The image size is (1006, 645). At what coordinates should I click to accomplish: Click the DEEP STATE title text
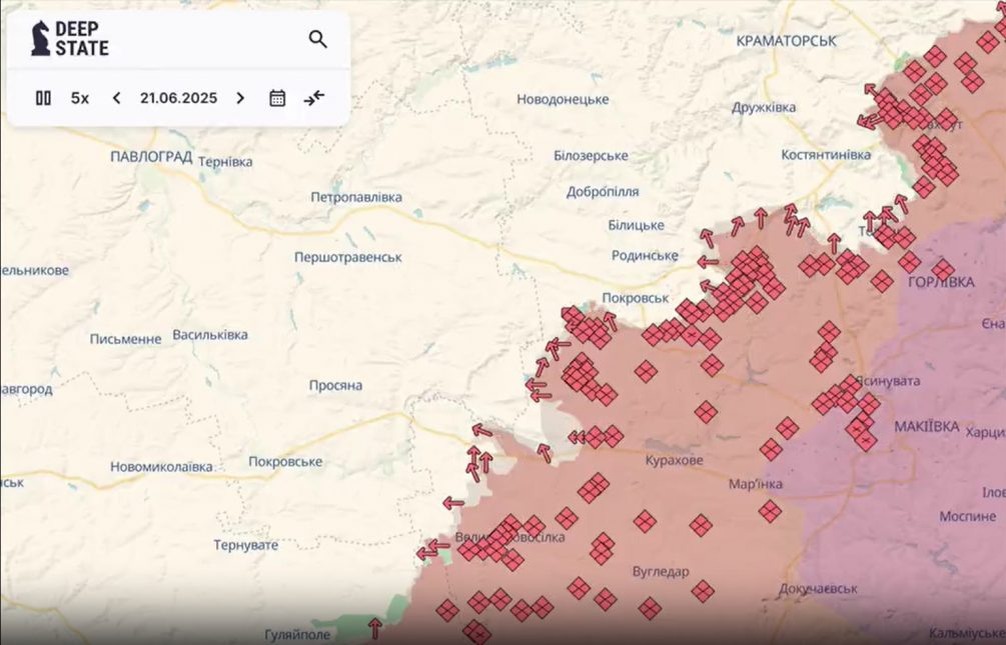81,39
